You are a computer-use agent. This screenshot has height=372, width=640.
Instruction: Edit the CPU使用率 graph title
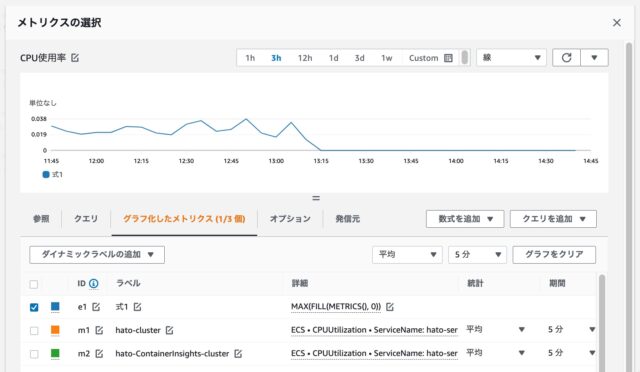pos(75,58)
